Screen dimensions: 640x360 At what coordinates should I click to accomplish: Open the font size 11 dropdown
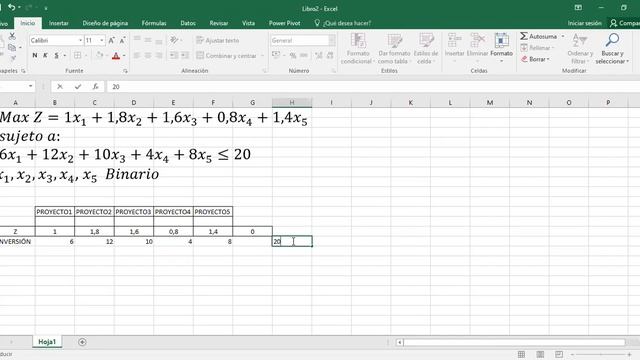click(x=102, y=40)
